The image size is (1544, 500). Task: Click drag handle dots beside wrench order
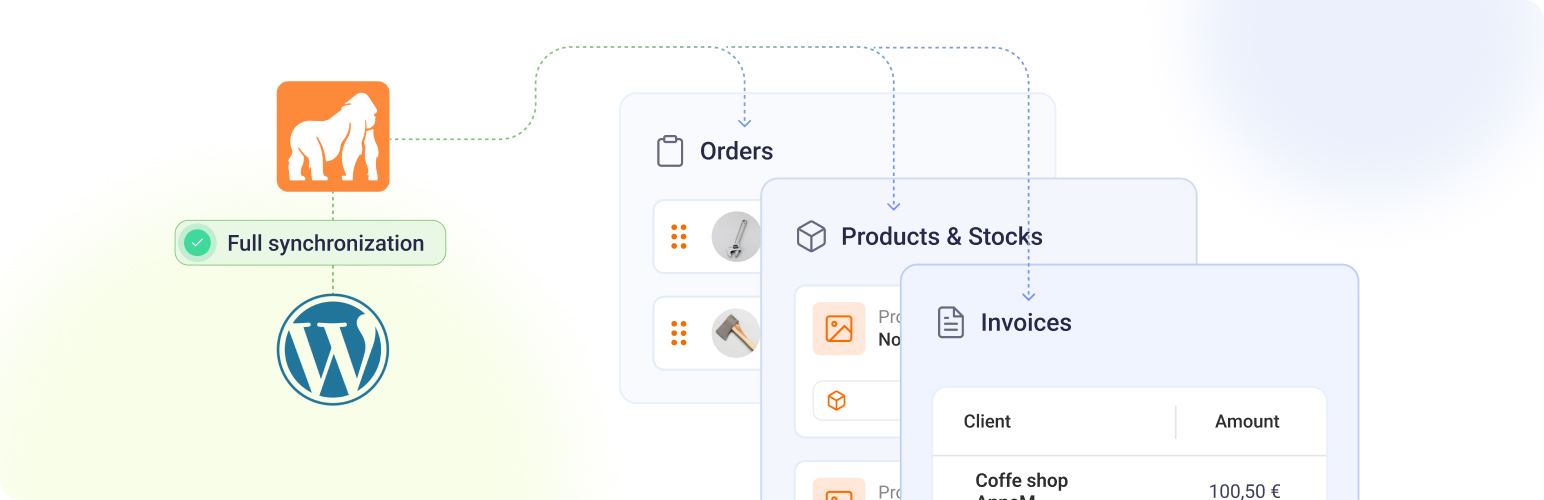click(x=679, y=237)
